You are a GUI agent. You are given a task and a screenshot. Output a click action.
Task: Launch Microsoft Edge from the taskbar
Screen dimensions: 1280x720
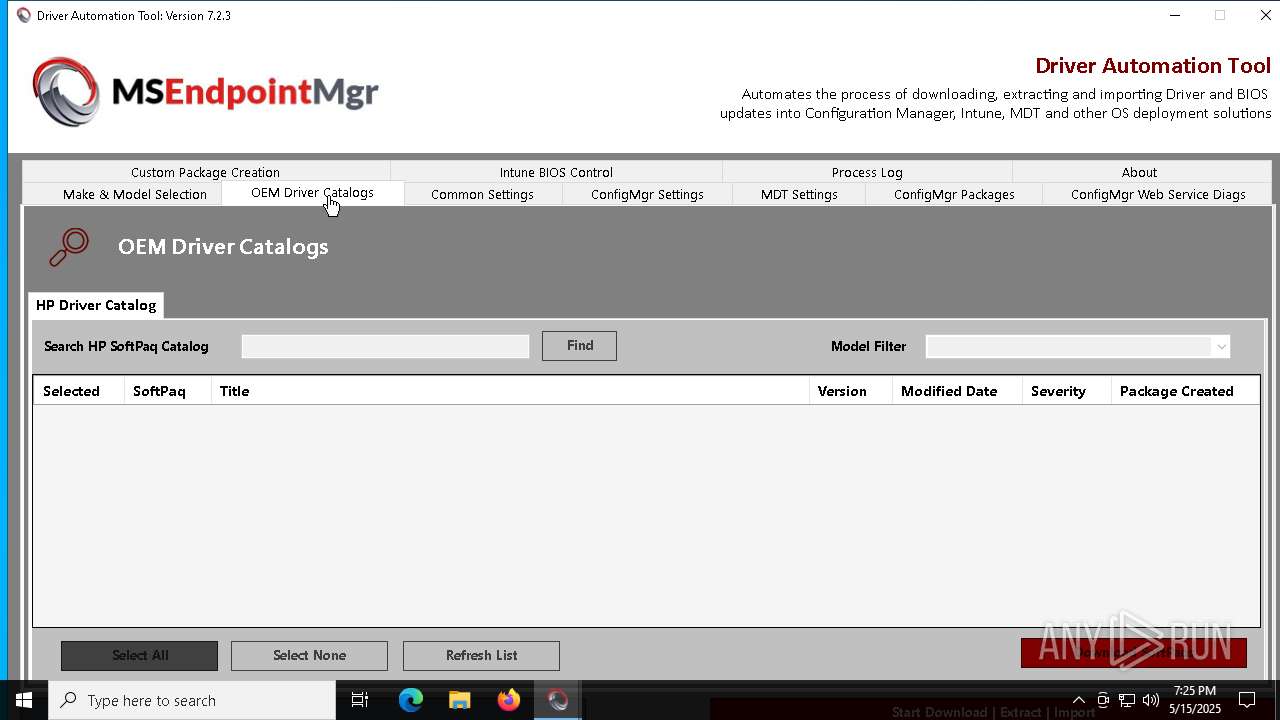pyautogui.click(x=411, y=700)
